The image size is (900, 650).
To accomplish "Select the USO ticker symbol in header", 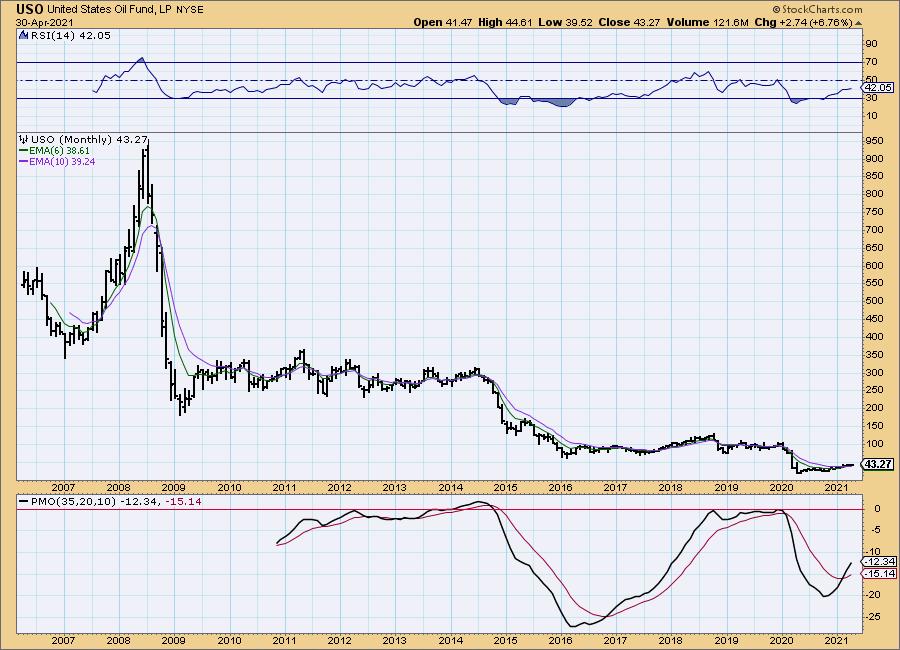I will (x=30, y=9).
